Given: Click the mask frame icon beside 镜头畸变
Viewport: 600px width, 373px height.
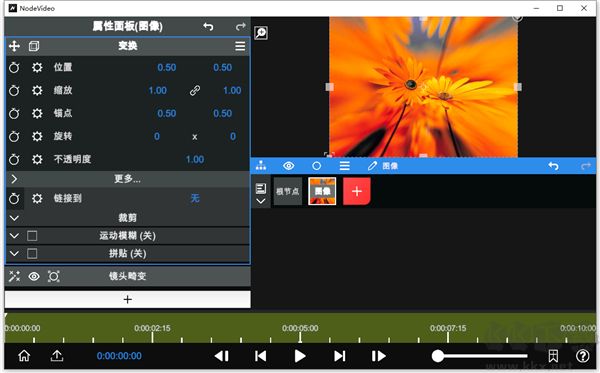Looking at the screenshot, I should click(x=54, y=276).
